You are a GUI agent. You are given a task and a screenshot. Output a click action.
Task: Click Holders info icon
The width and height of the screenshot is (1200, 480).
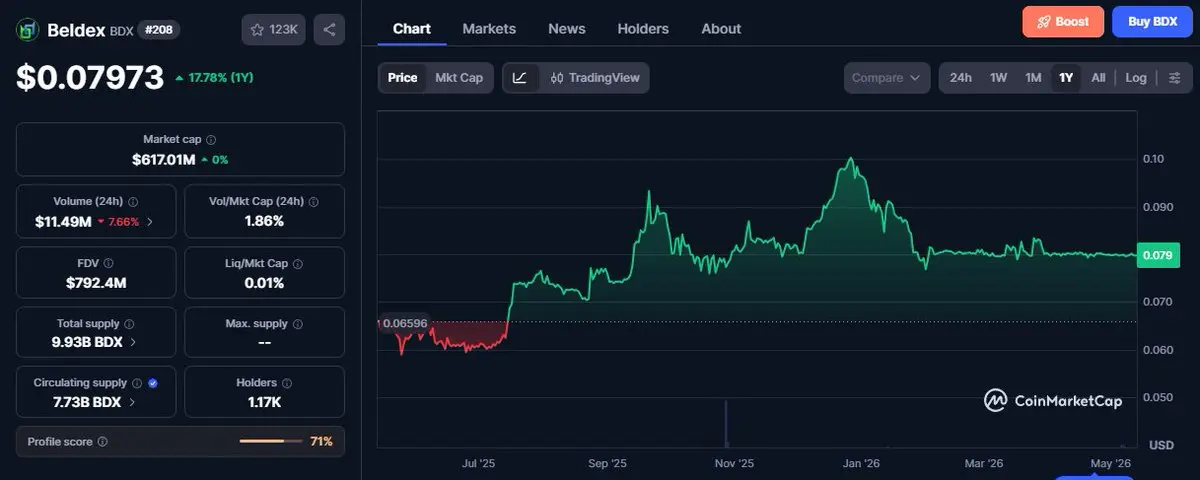point(287,383)
